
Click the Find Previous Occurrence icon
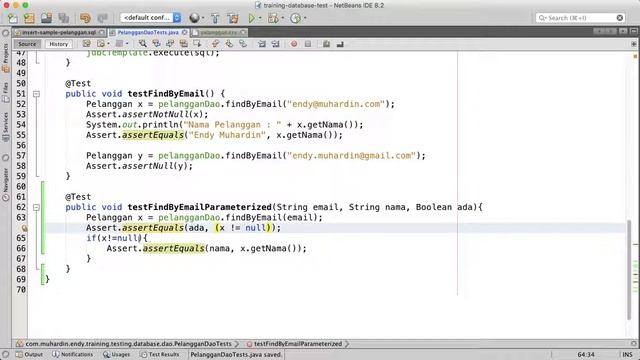coord(156,44)
